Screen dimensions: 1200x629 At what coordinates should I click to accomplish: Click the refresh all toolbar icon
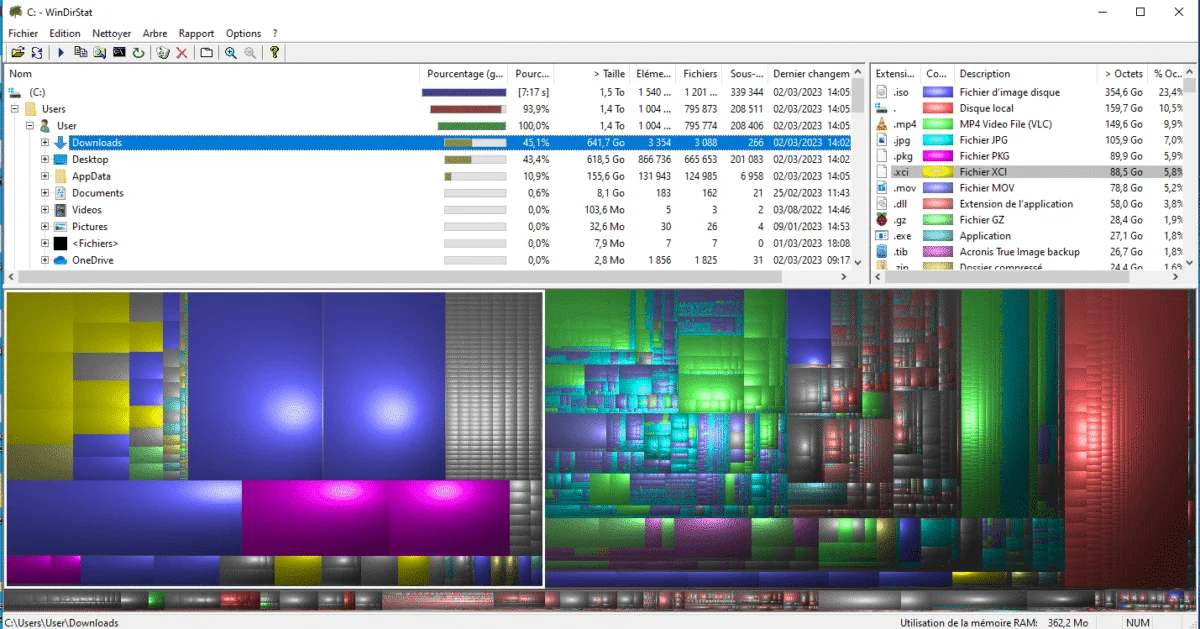(37, 53)
